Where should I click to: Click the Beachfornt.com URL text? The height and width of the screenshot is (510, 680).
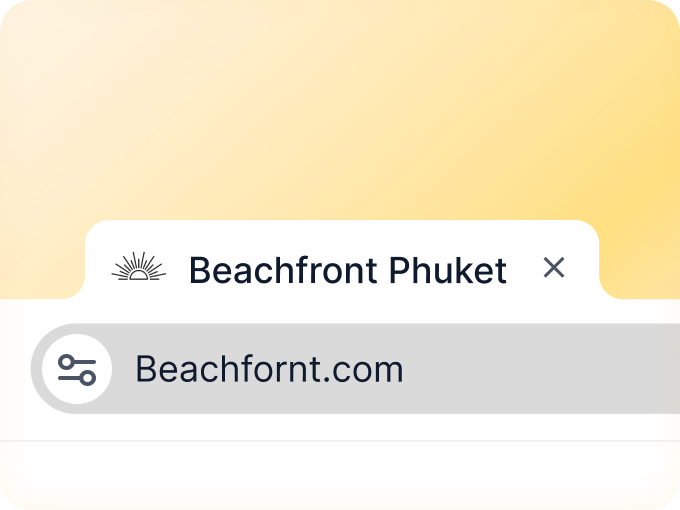pyautogui.click(x=269, y=369)
